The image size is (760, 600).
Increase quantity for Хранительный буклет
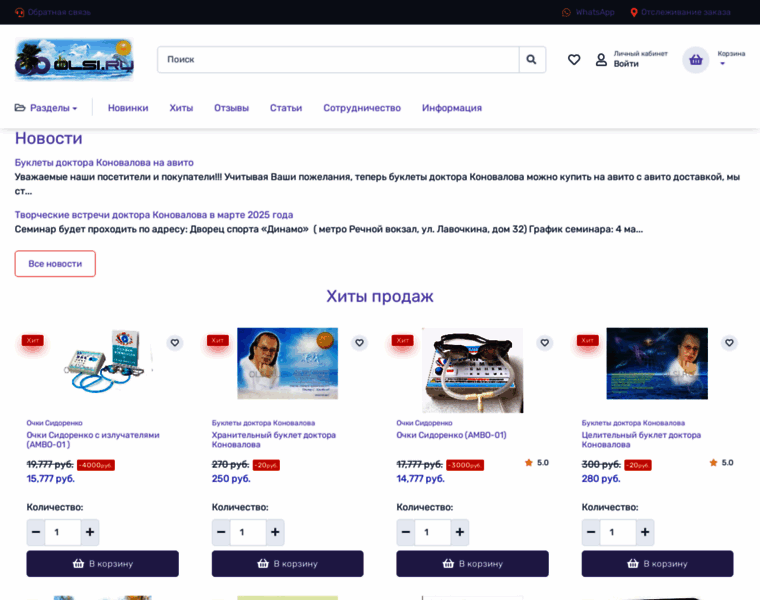point(275,532)
